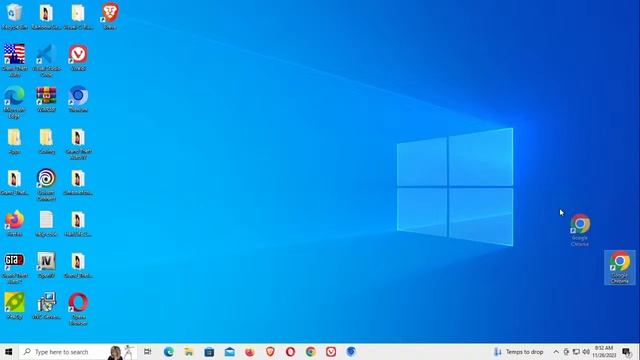The height and width of the screenshot is (360, 640).
Task: Select the unhighlighted Google Chrome desktop shortcut
Action: 580,230
